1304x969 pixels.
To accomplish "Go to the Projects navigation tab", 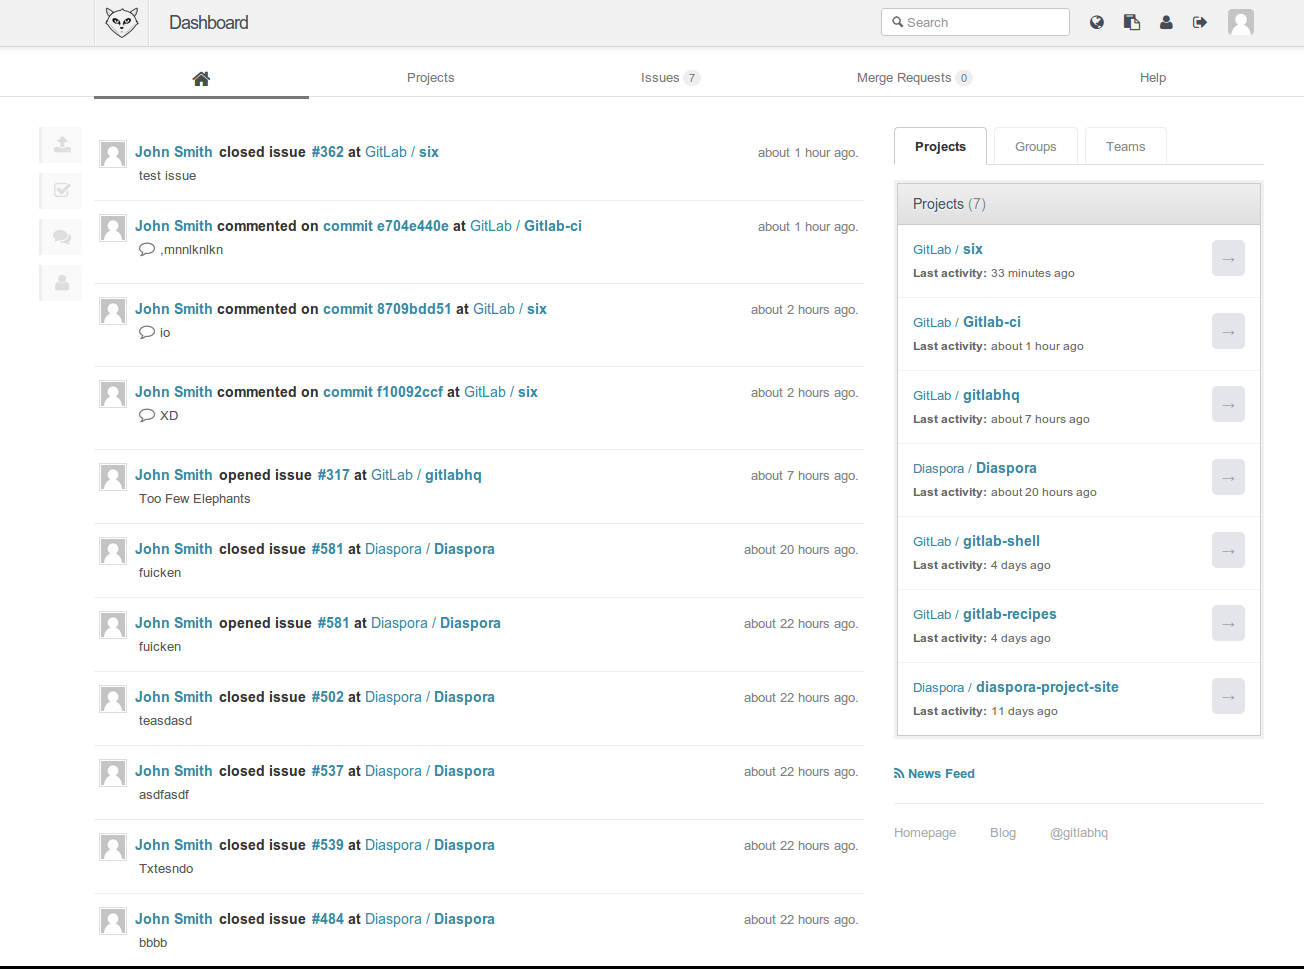I will 430,78.
